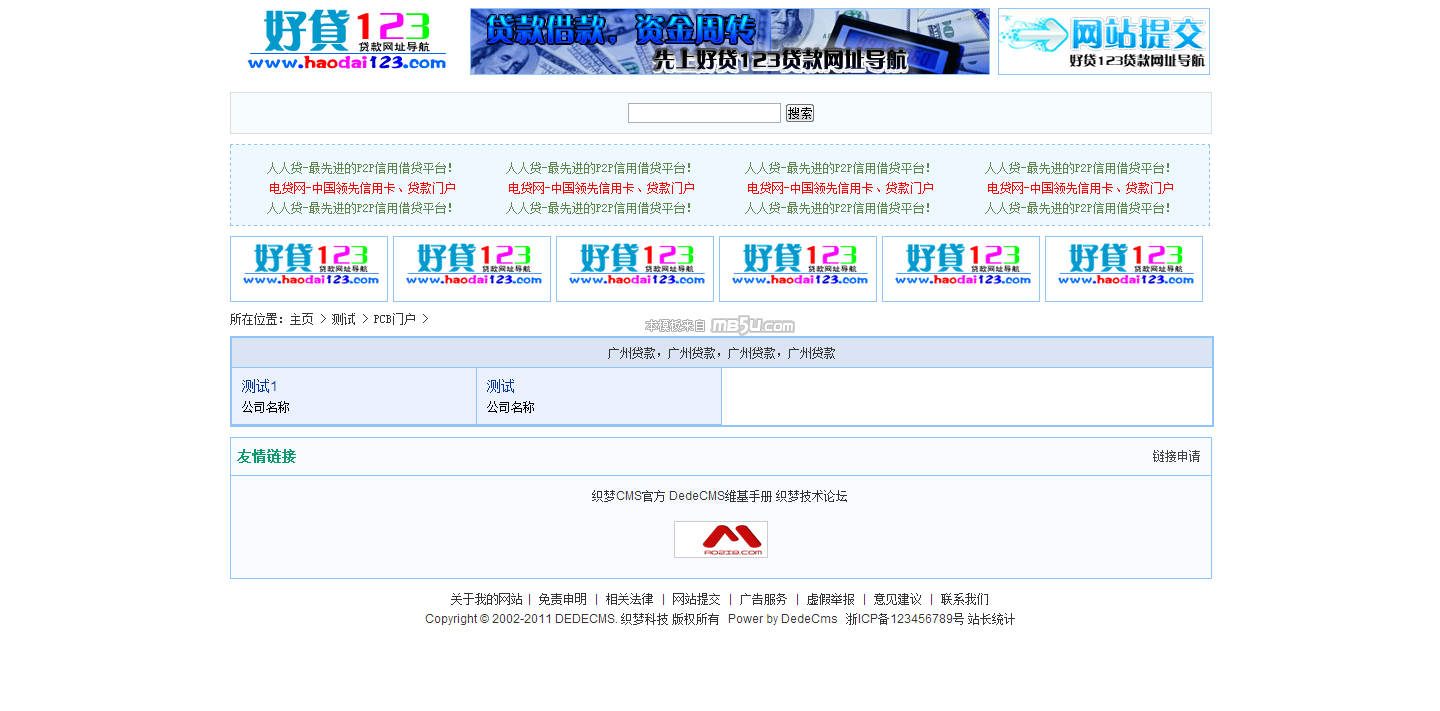The height and width of the screenshot is (711, 1440).
Task: Open 免责申明 in the footer menu
Action: 562,599
